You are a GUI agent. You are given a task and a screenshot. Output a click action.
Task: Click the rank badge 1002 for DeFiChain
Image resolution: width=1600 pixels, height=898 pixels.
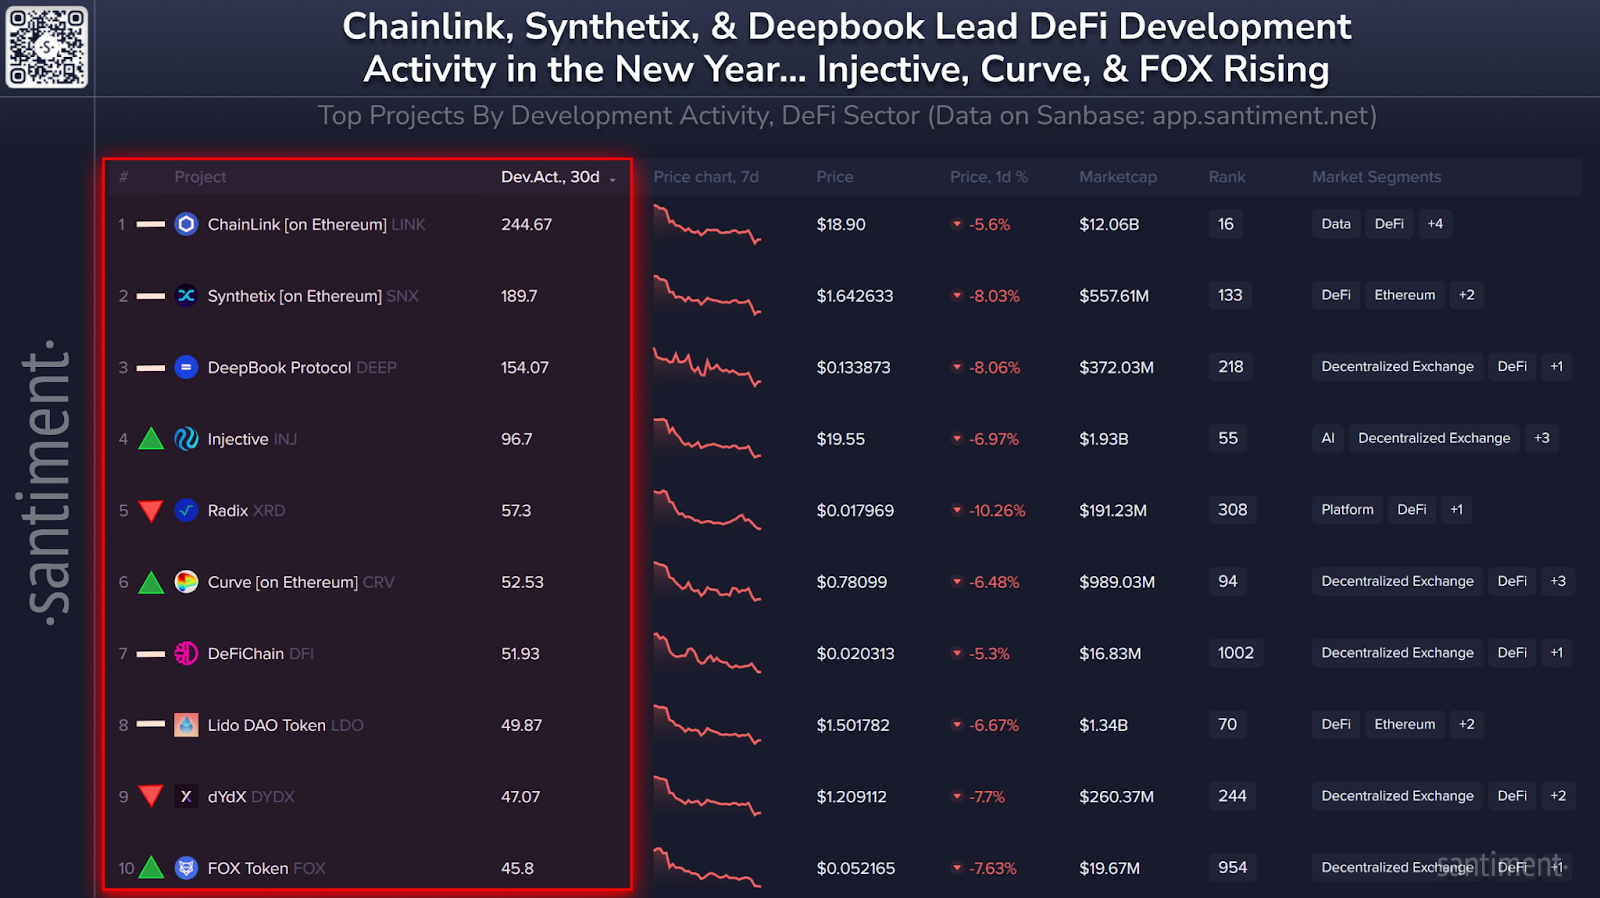[1236, 653]
